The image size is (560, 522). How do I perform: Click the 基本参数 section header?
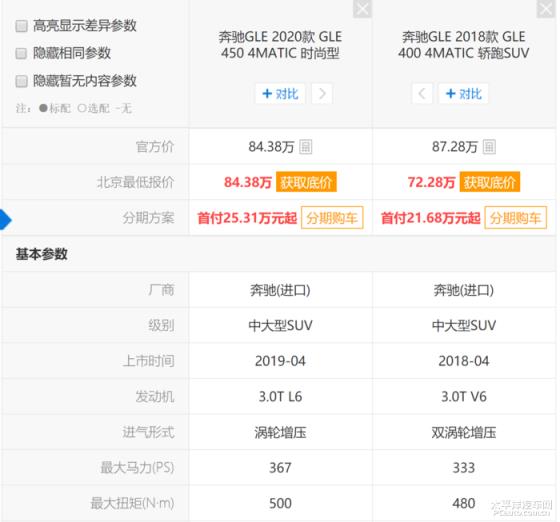point(41,254)
